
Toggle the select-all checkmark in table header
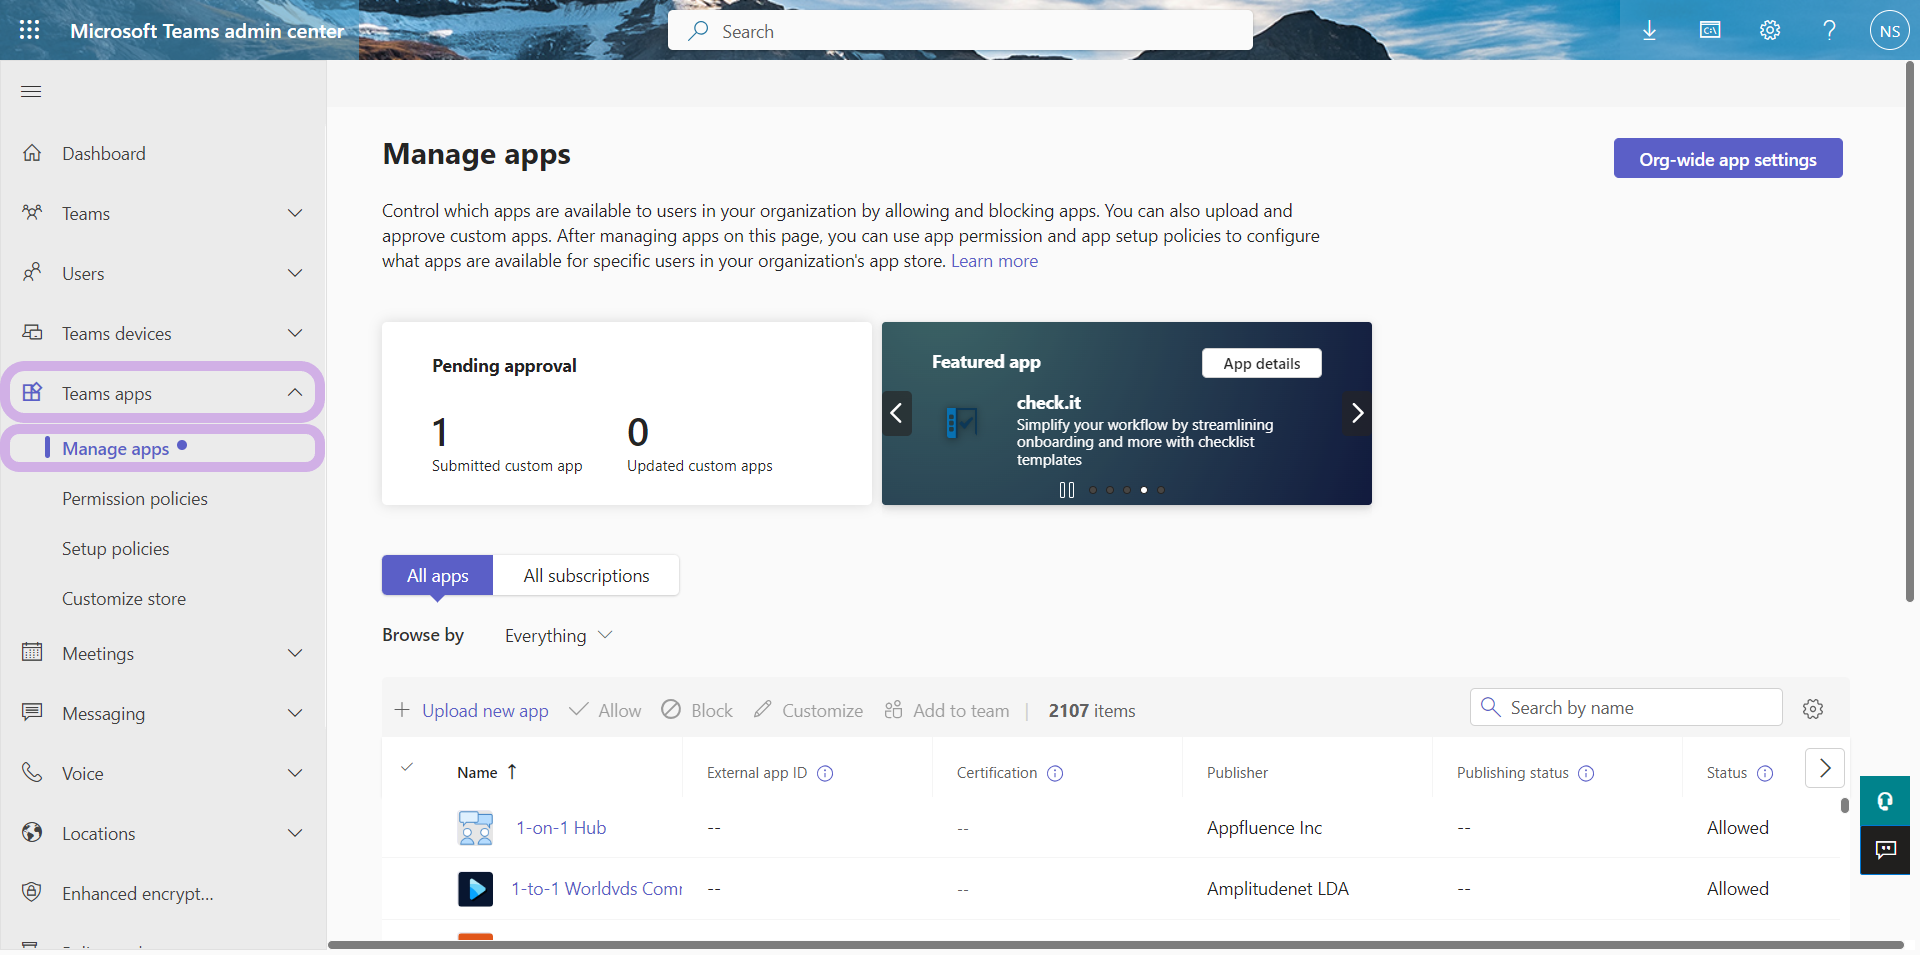(x=407, y=768)
